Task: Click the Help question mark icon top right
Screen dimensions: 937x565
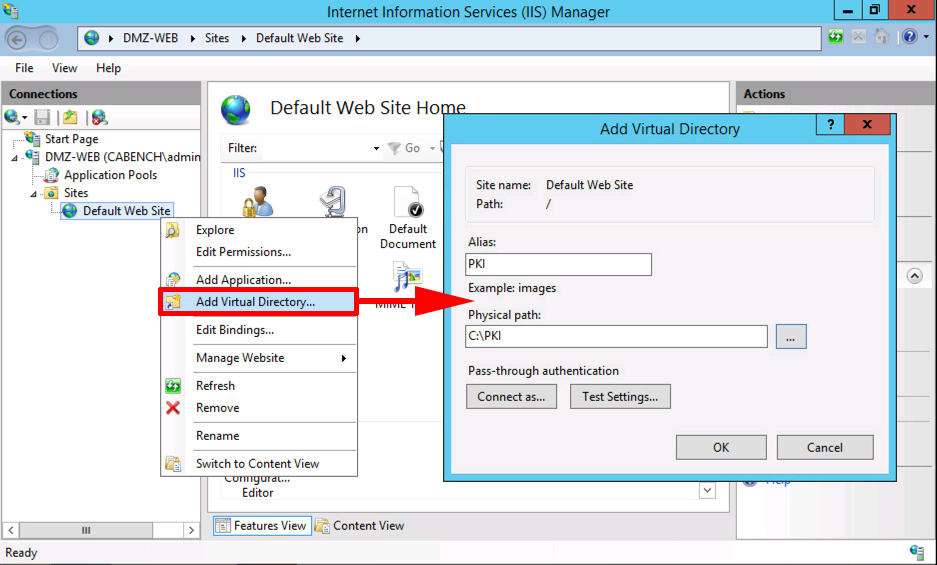Action: pyautogui.click(x=910, y=37)
